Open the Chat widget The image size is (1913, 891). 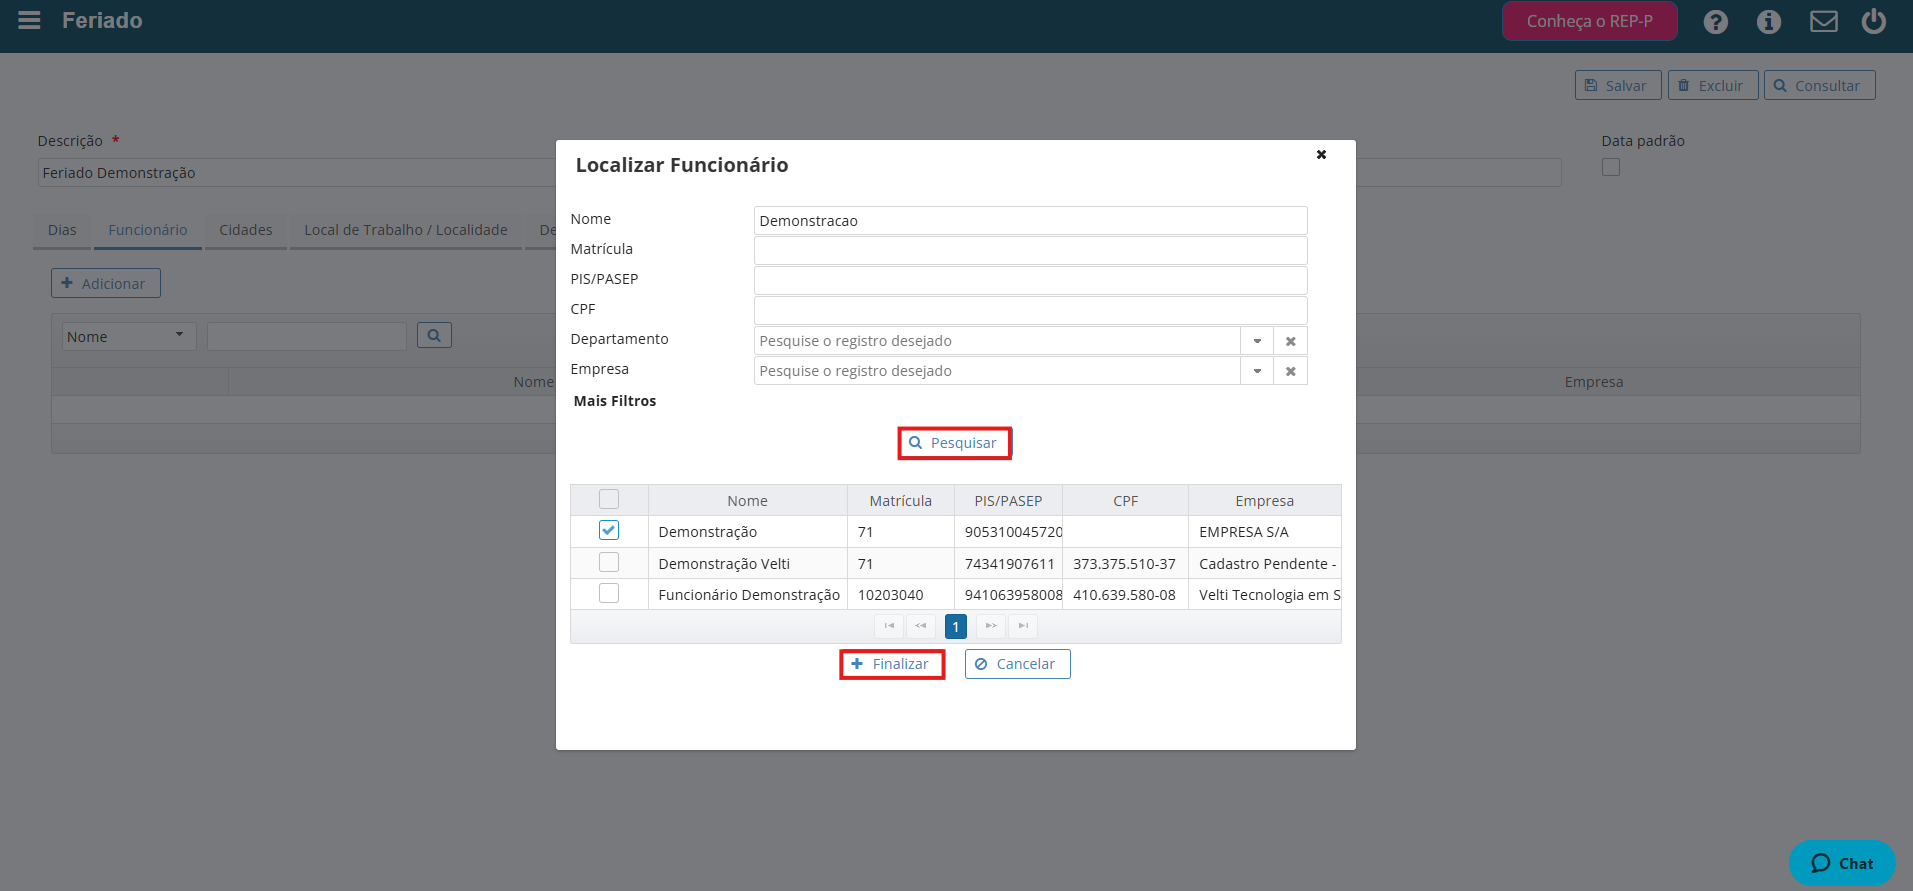tap(1842, 863)
